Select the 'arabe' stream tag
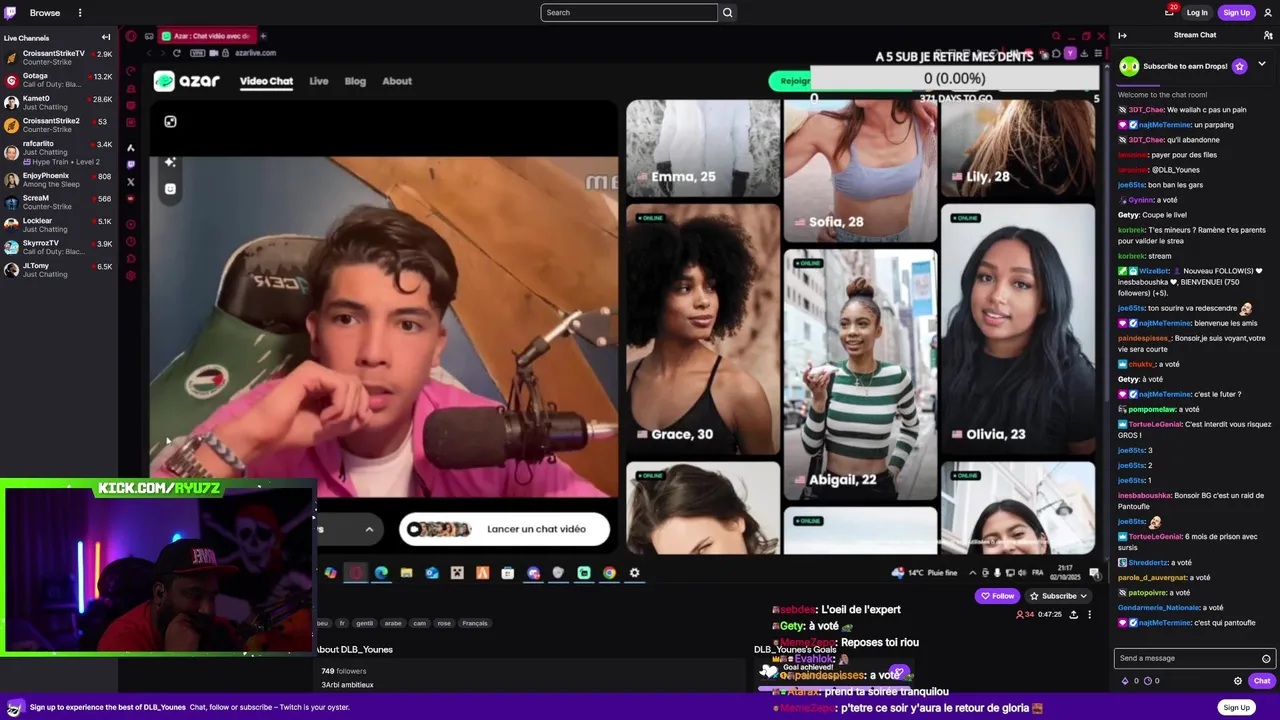Screen dimensions: 1280x720 (x=393, y=623)
